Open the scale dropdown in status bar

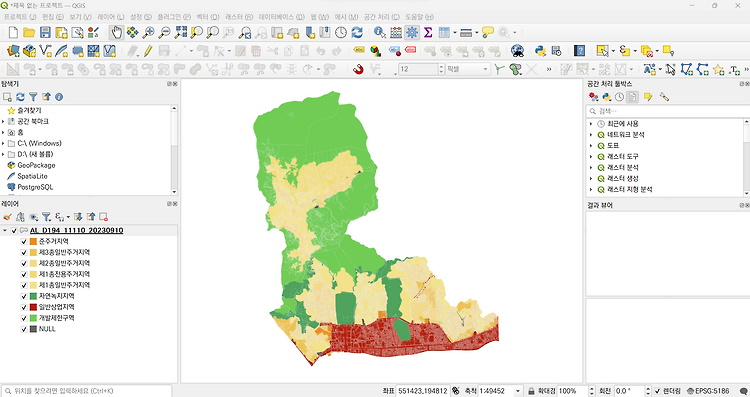coord(518,391)
